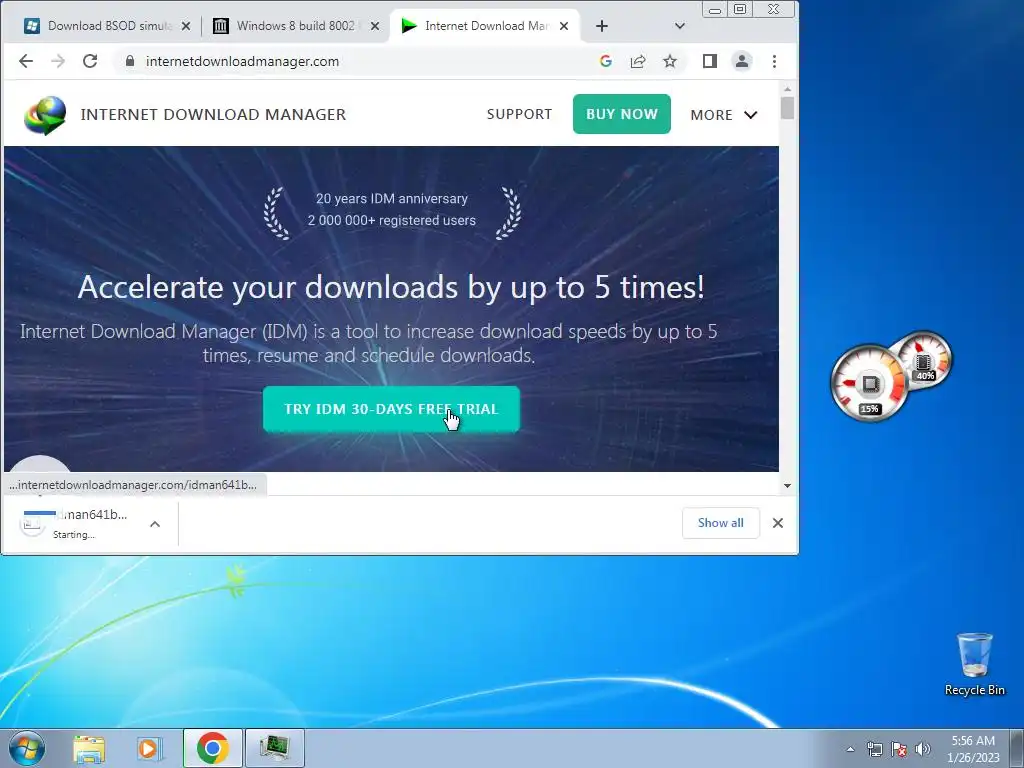Open the tab search dropdown arrow
The width and height of the screenshot is (1024, 768).
coord(679,26)
